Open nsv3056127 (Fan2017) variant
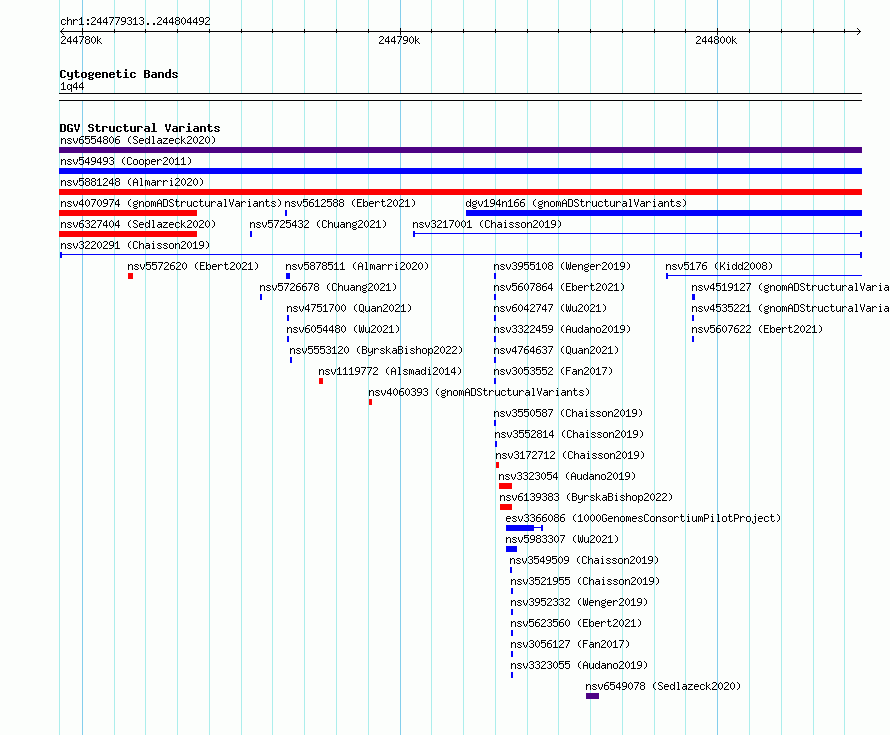 pyautogui.click(x=570, y=644)
